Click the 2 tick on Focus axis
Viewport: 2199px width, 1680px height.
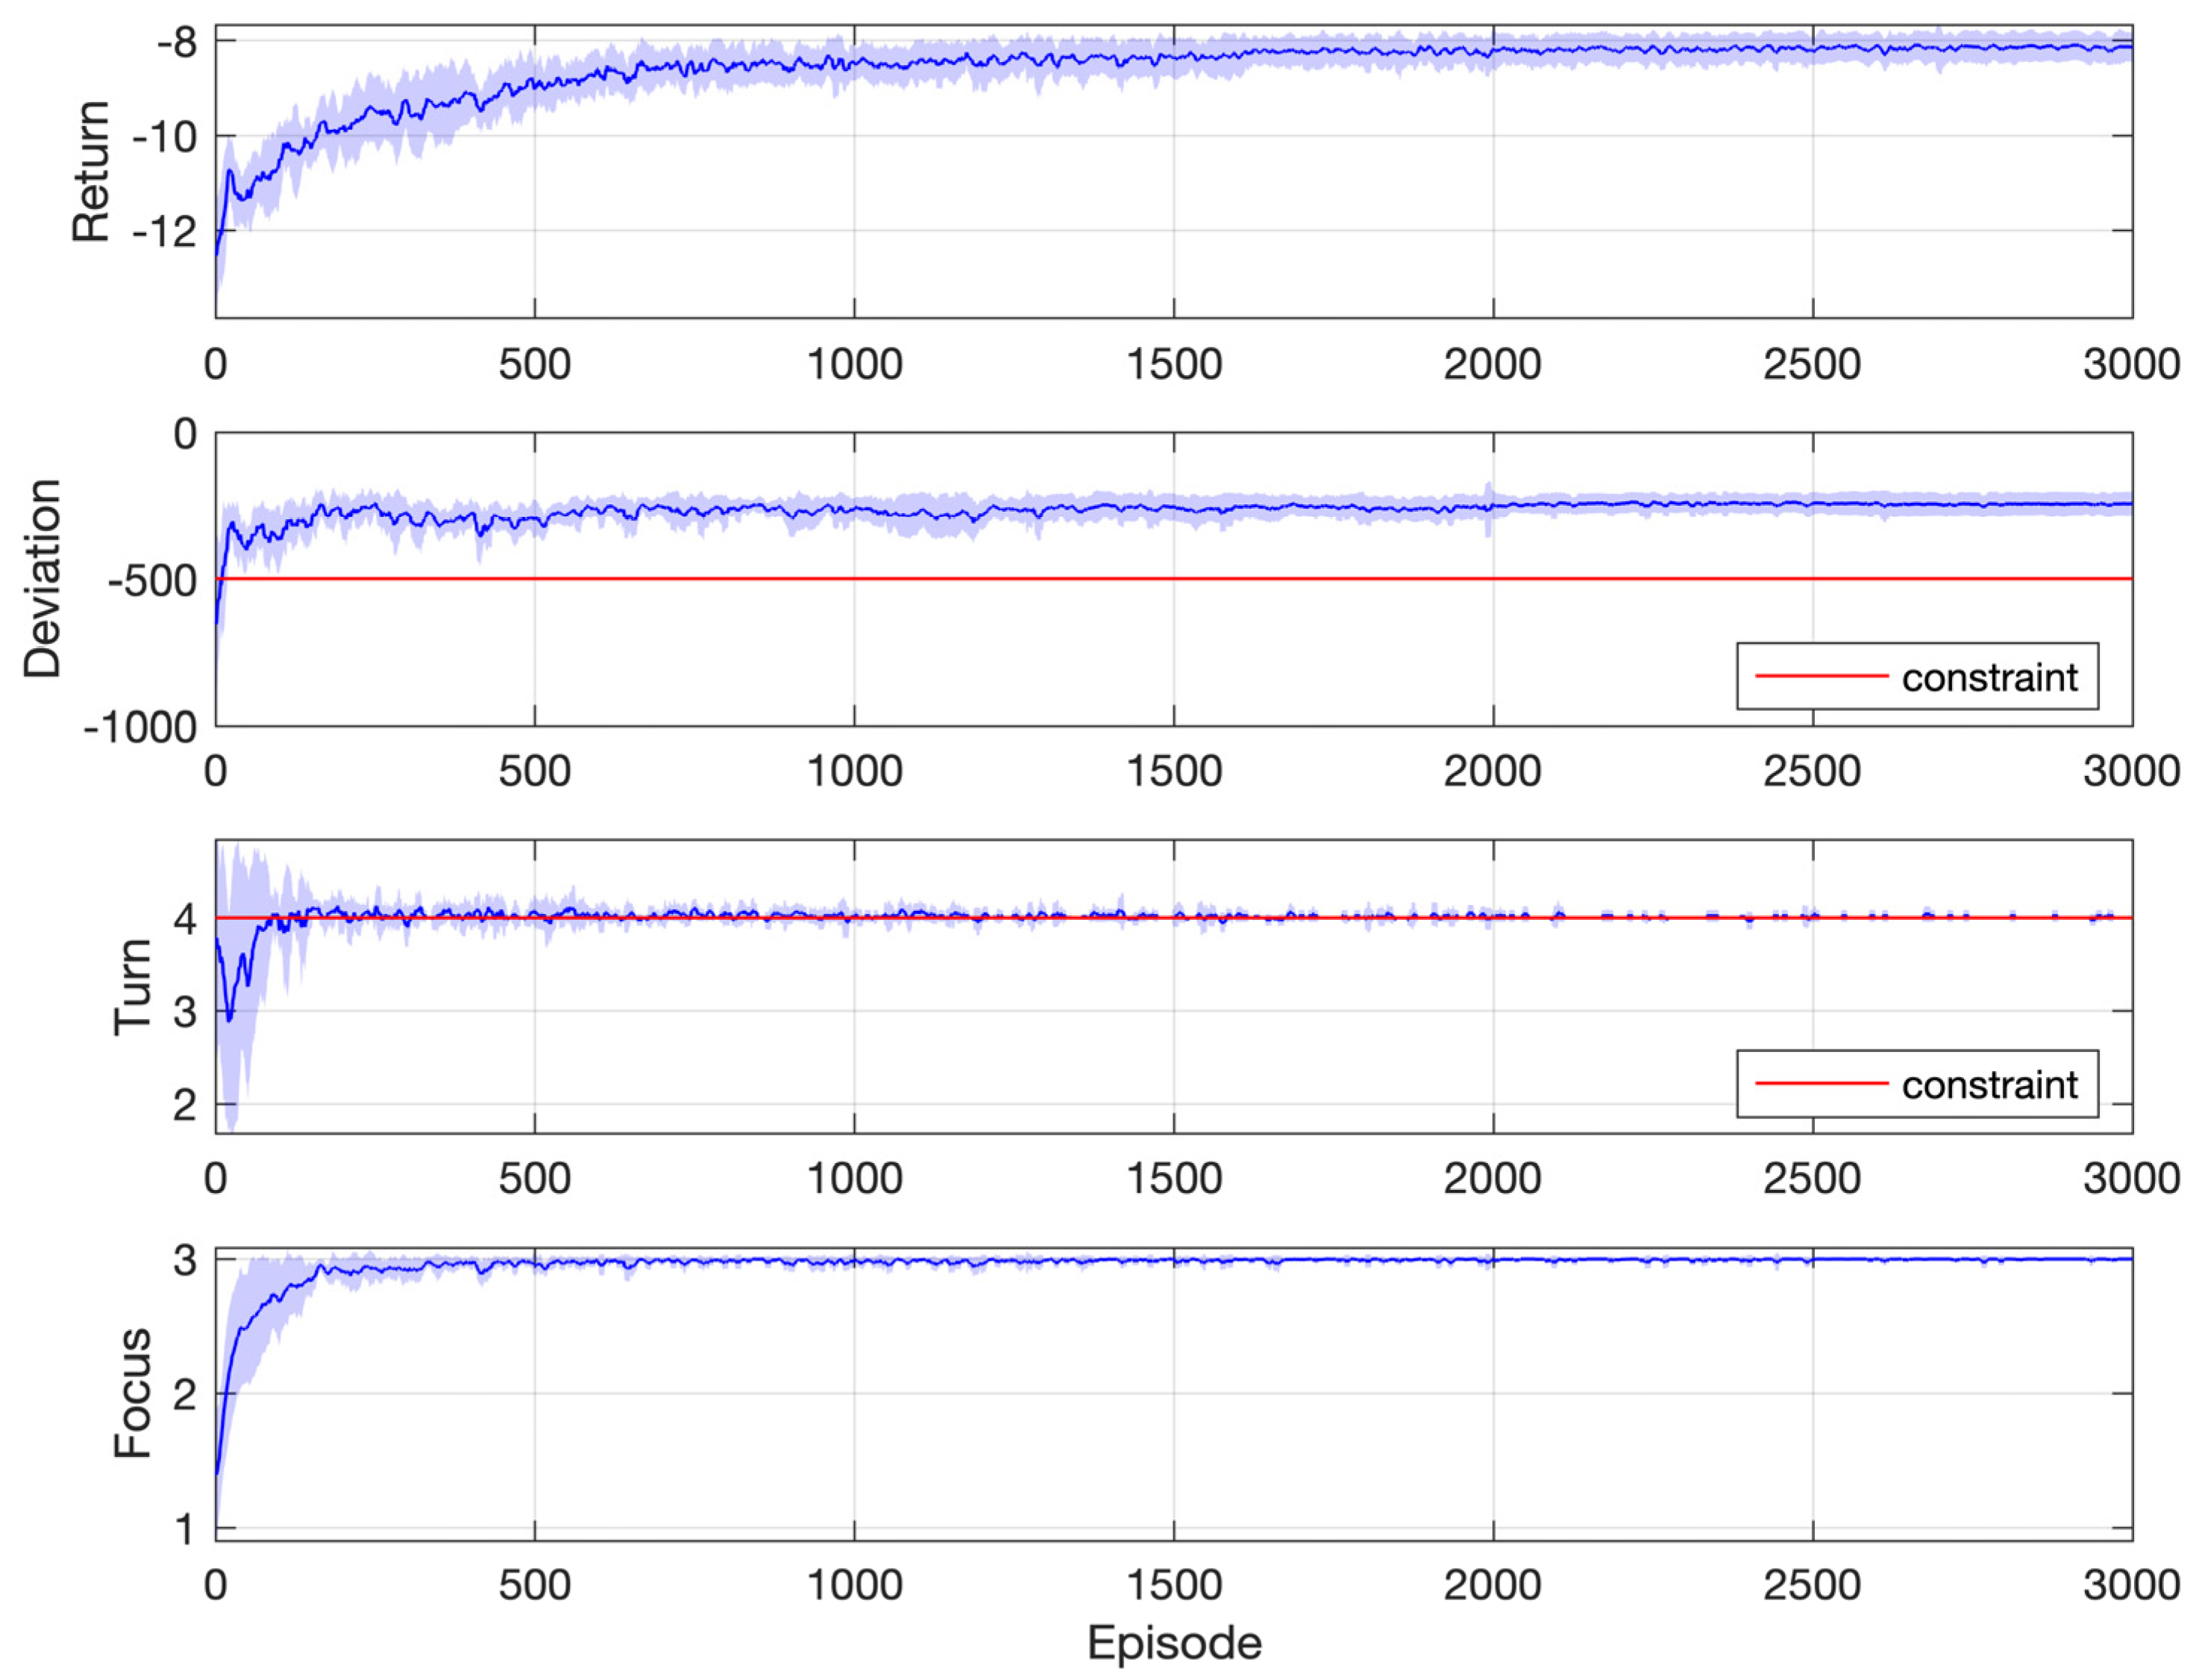tap(185, 1394)
